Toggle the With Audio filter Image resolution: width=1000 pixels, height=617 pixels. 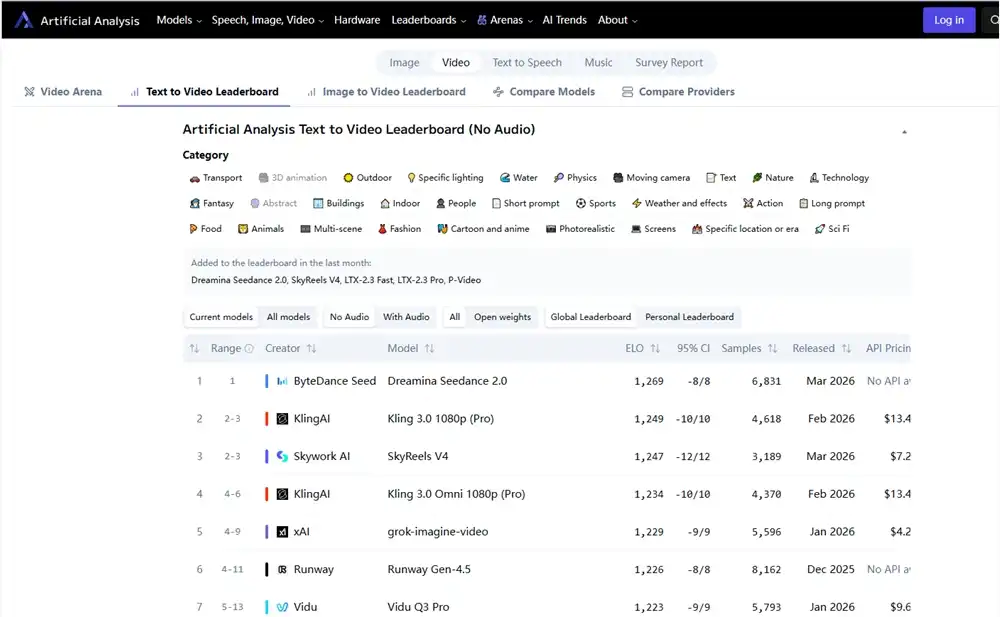click(x=406, y=317)
